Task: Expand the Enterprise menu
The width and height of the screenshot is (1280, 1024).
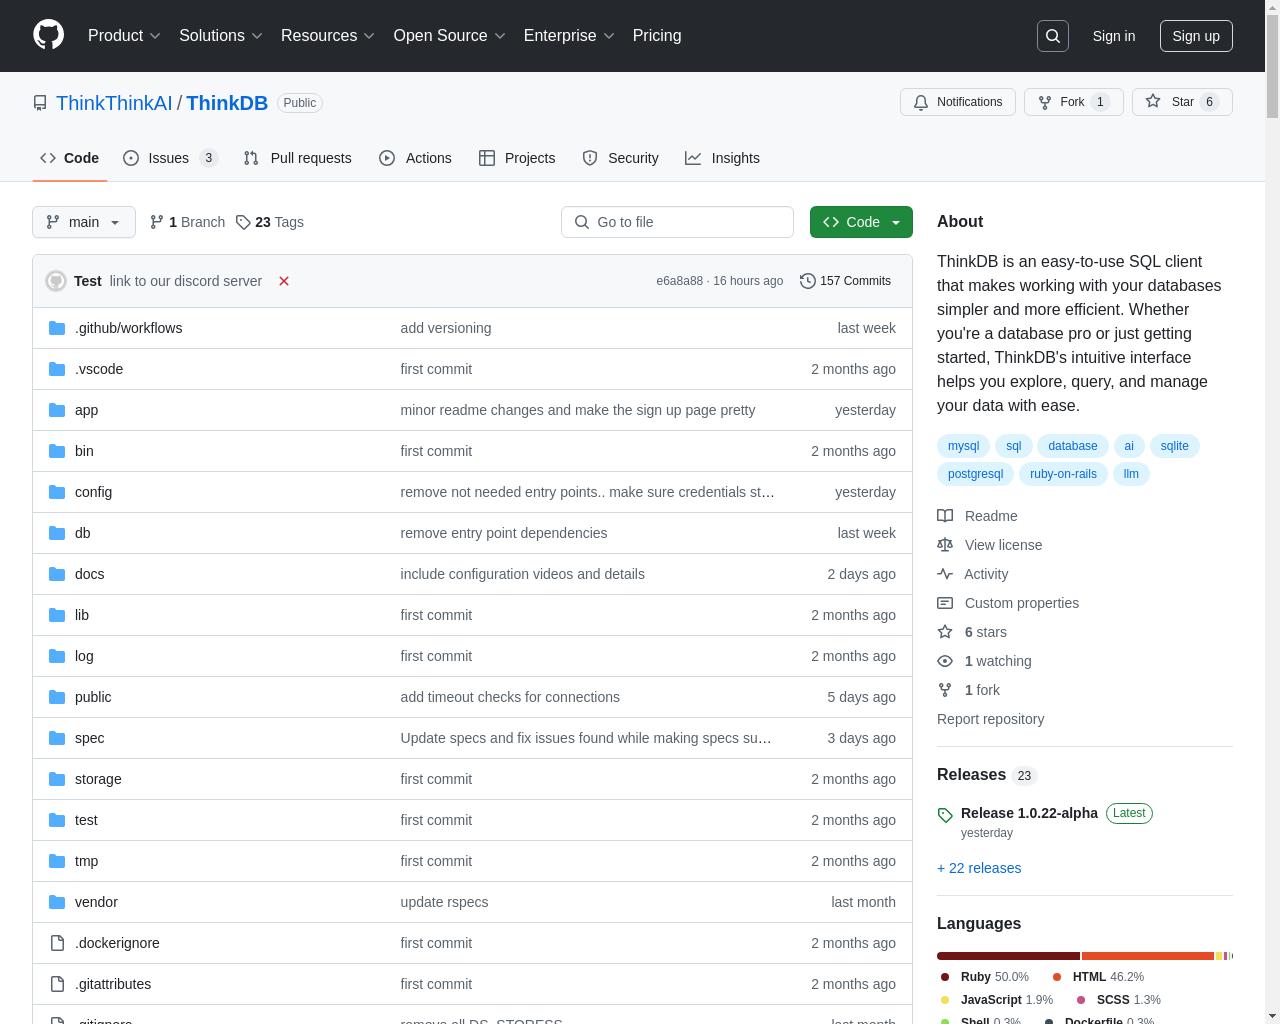Action: (570, 35)
